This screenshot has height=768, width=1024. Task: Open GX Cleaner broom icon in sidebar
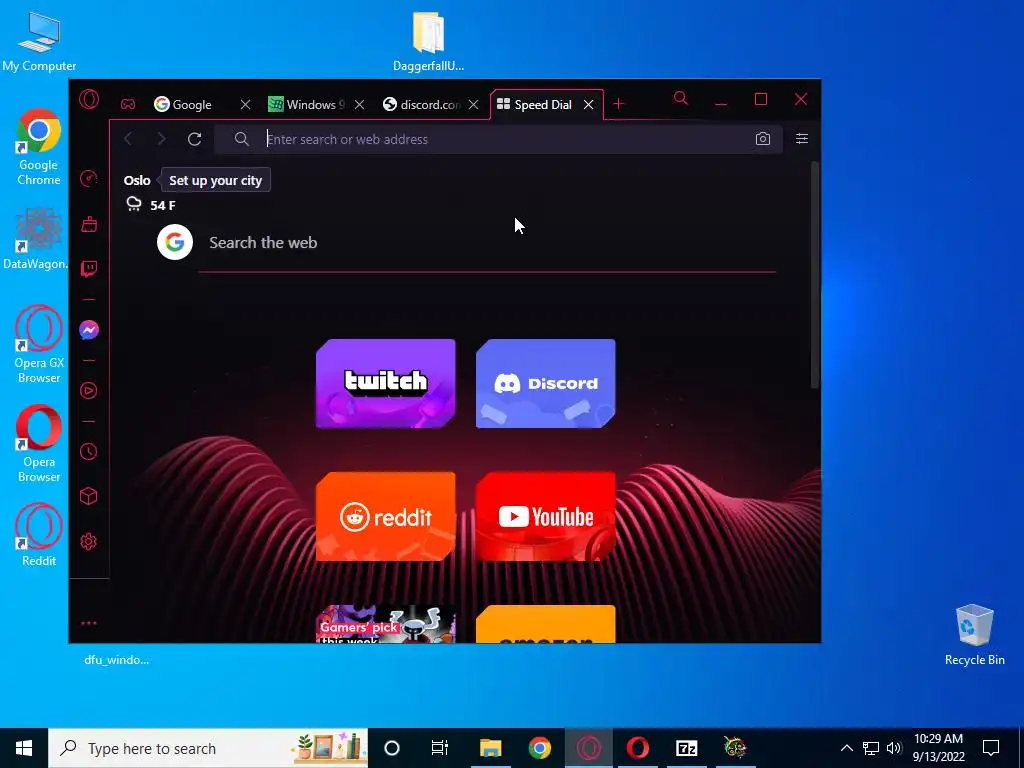[x=89, y=224]
